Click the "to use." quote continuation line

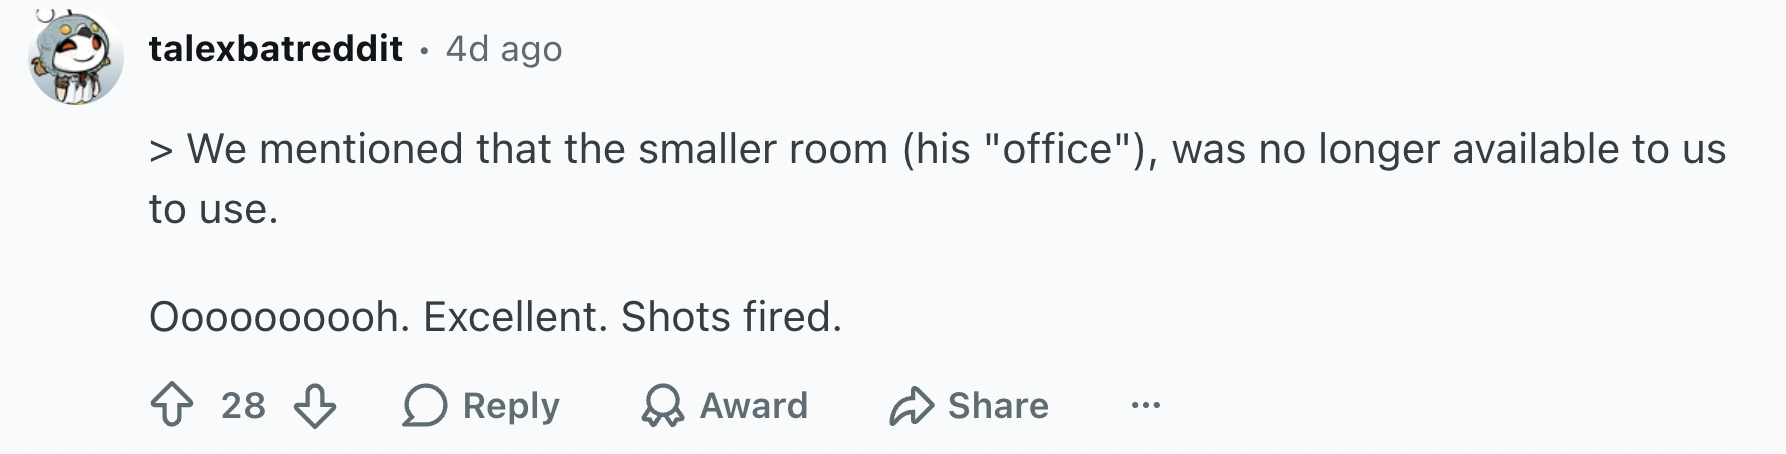click(x=213, y=209)
